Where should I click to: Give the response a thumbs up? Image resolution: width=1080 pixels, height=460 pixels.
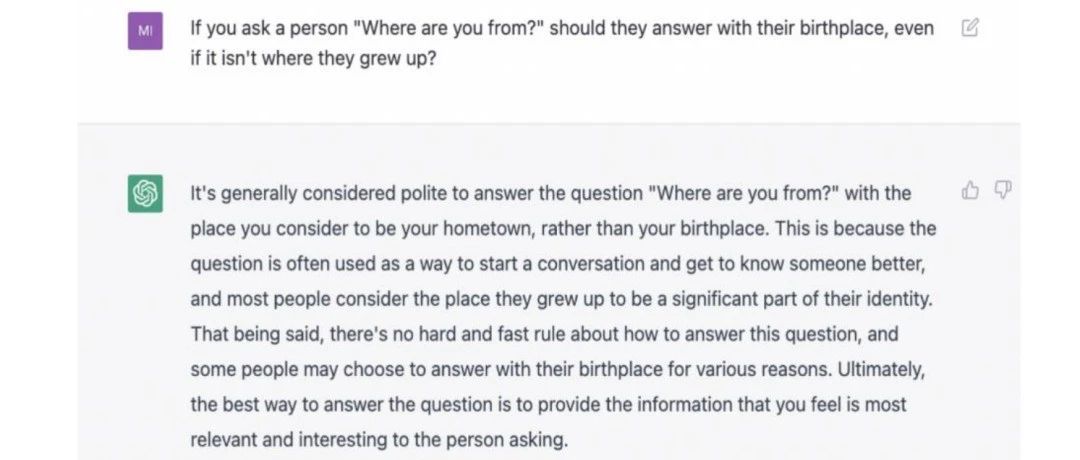[970, 190]
